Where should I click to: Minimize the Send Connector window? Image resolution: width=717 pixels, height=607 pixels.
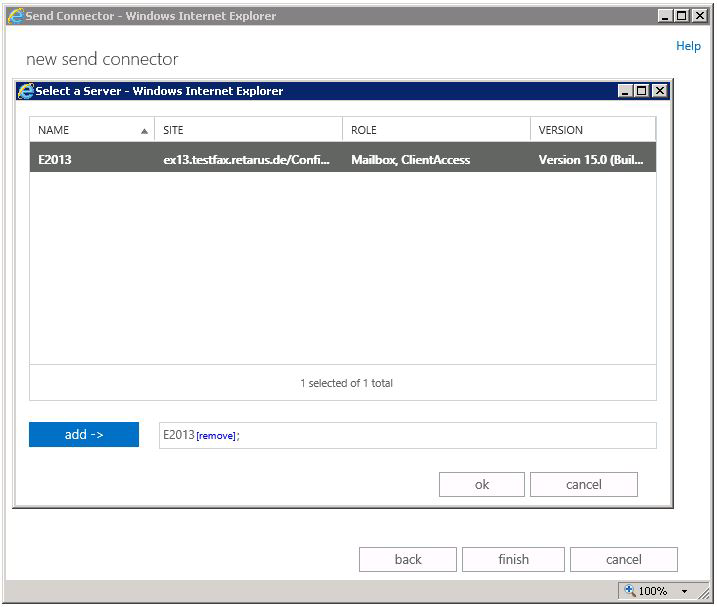(665, 16)
